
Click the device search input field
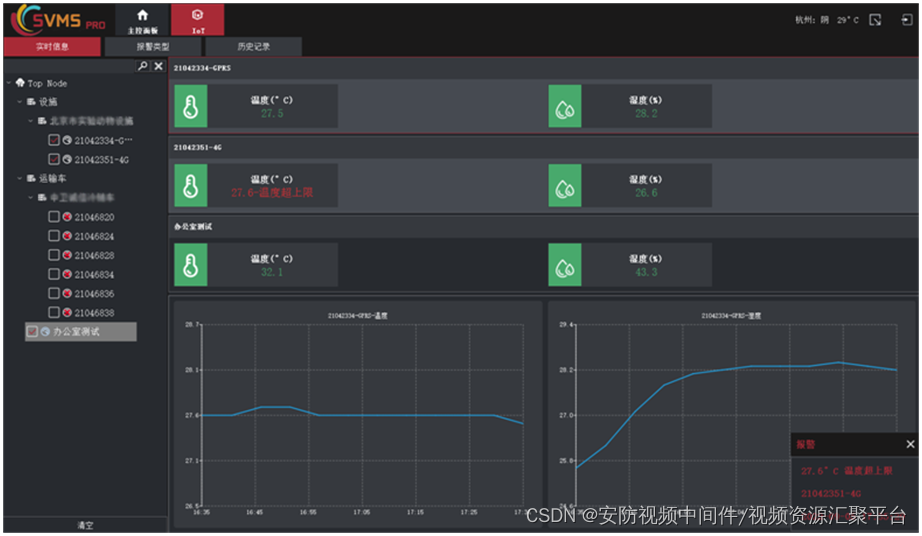click(x=71, y=66)
